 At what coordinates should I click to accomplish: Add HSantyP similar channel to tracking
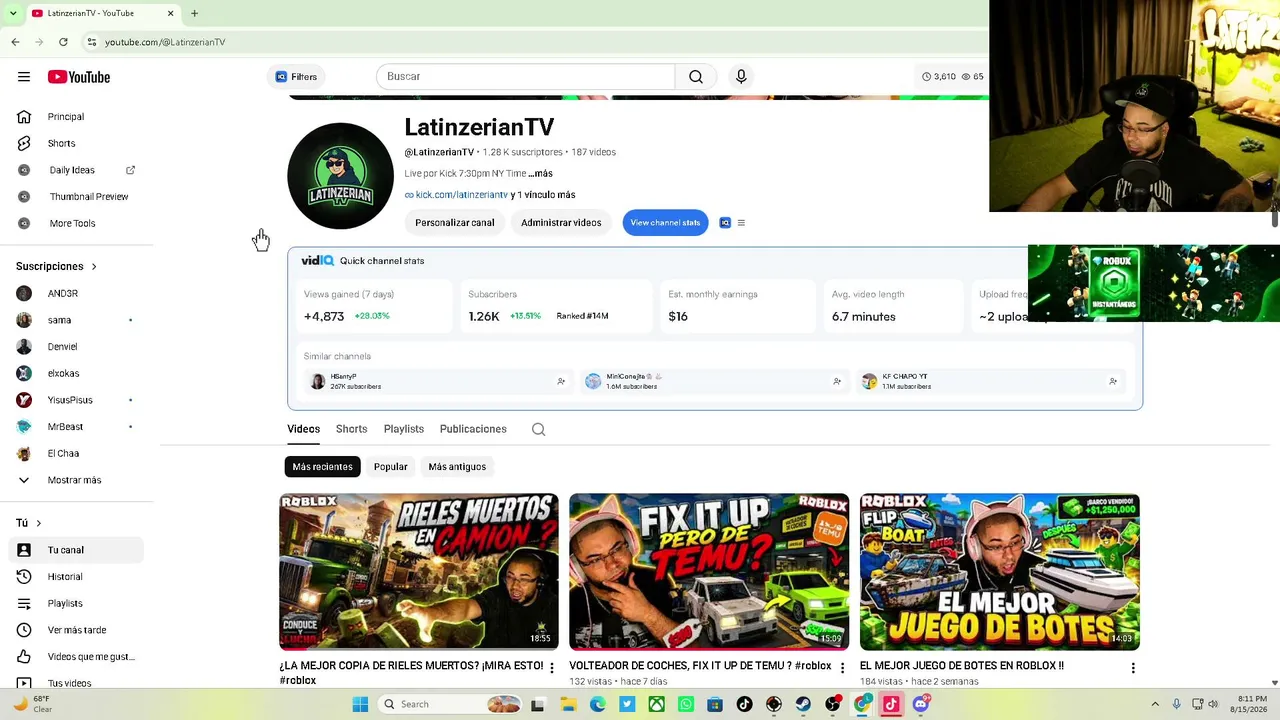(561, 381)
